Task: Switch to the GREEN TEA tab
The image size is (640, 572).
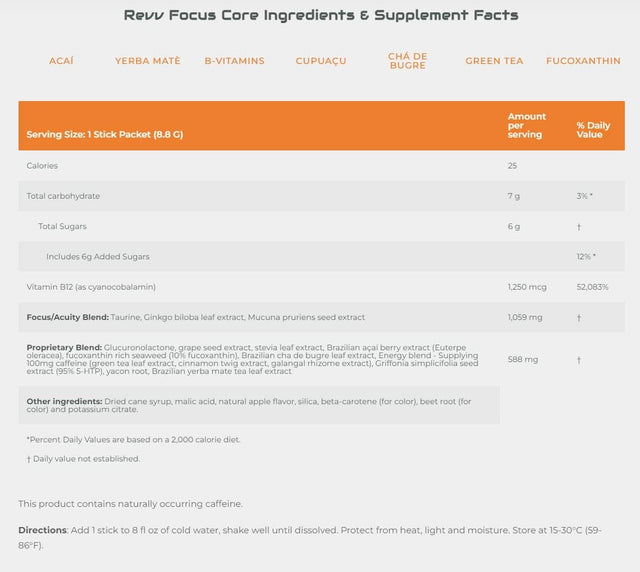Action: (494, 61)
